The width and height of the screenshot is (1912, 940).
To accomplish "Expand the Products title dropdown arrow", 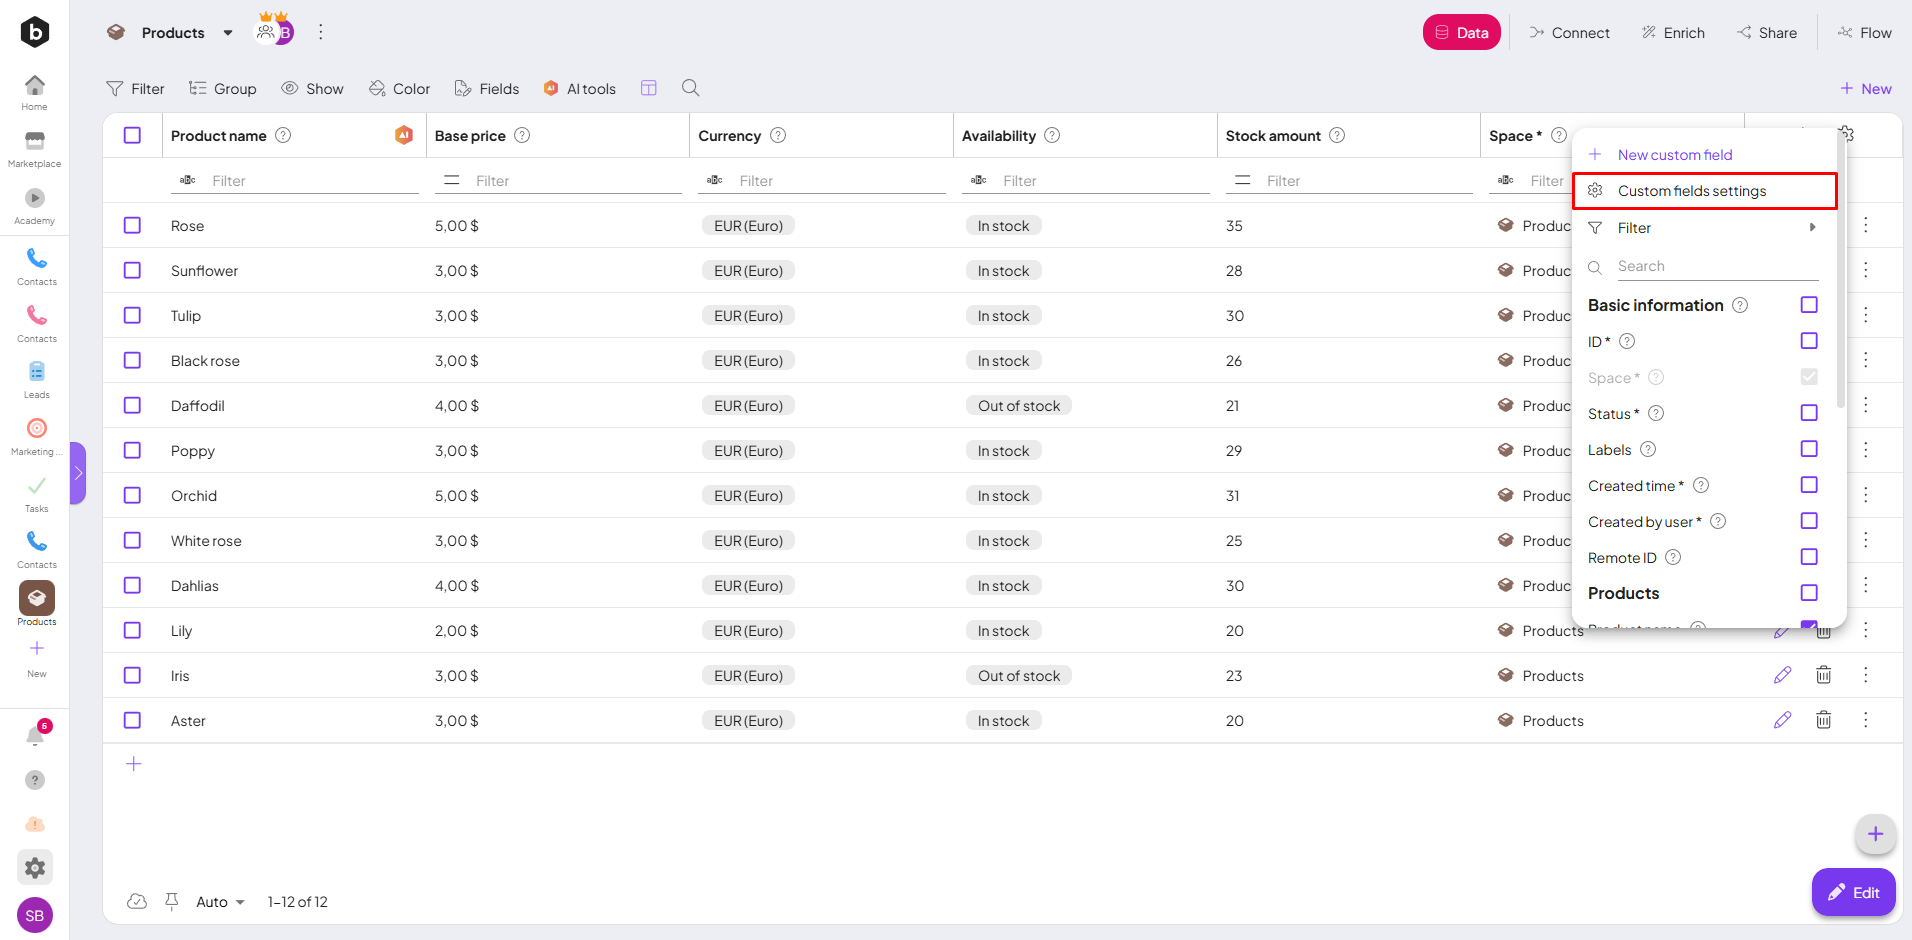I will pos(228,33).
